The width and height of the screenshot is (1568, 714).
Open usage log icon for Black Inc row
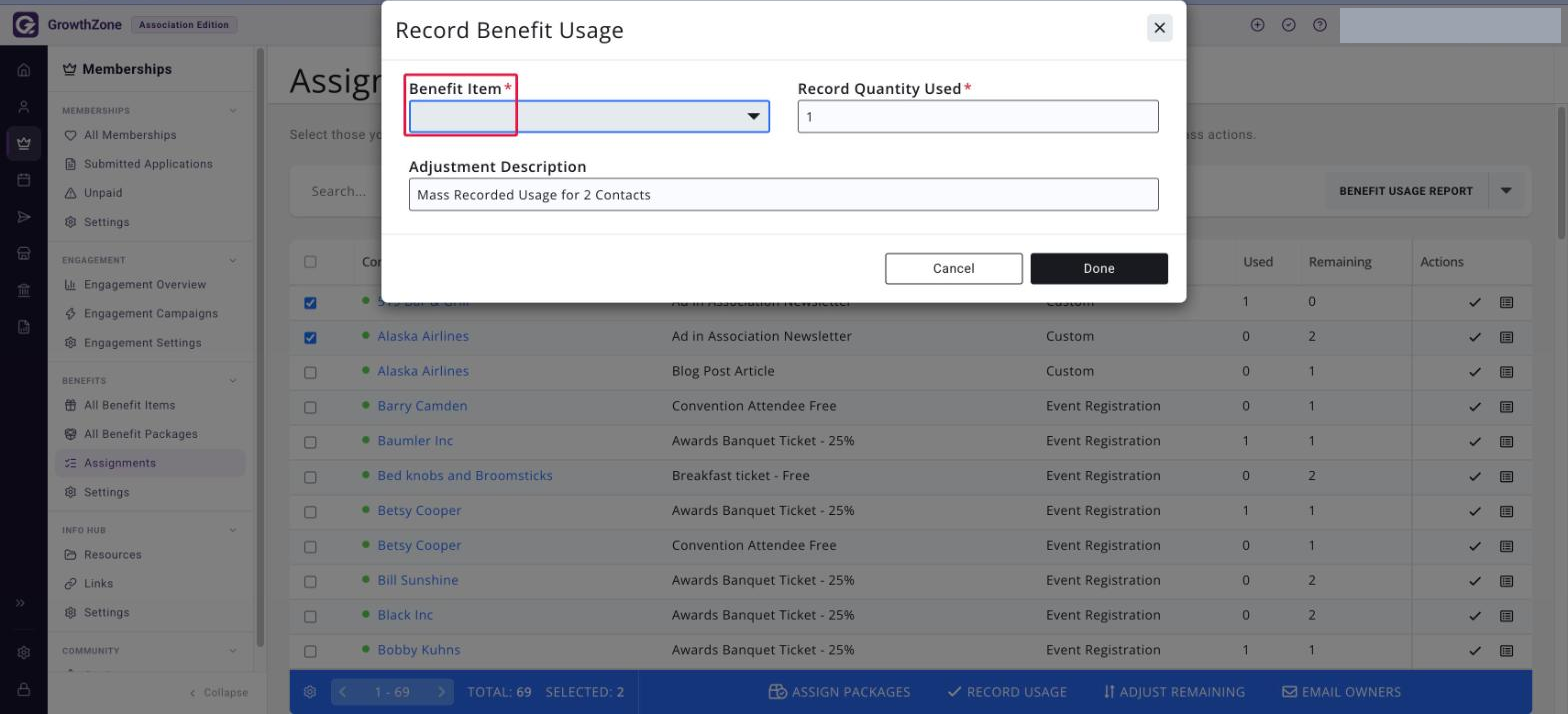pos(1506,616)
